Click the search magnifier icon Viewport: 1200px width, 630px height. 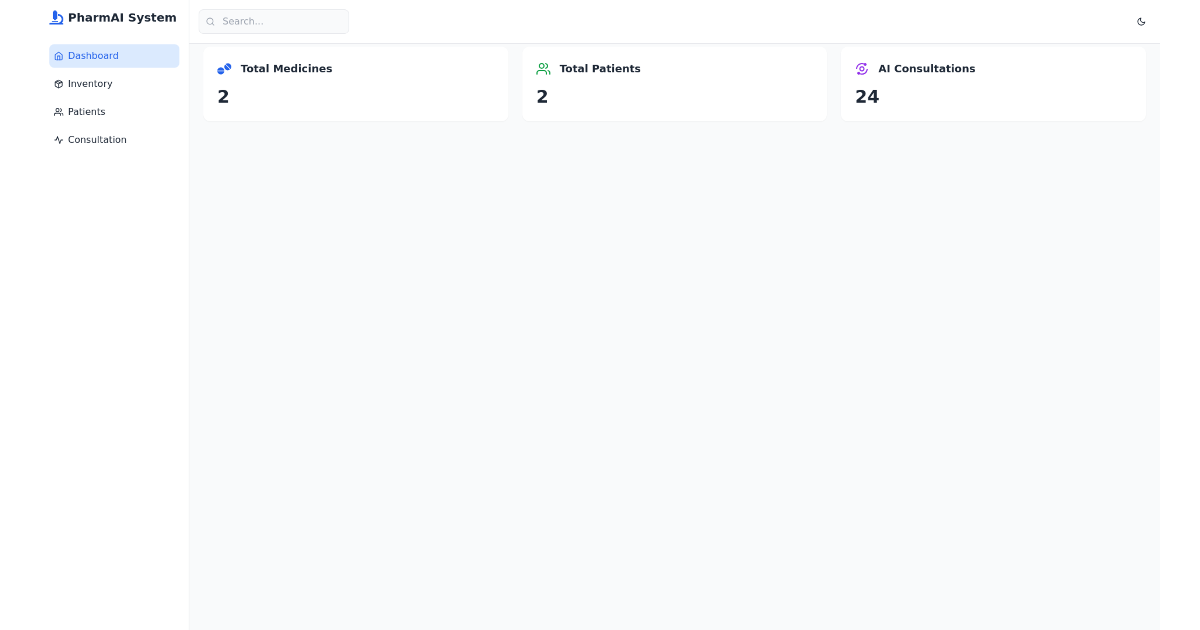tap(210, 21)
